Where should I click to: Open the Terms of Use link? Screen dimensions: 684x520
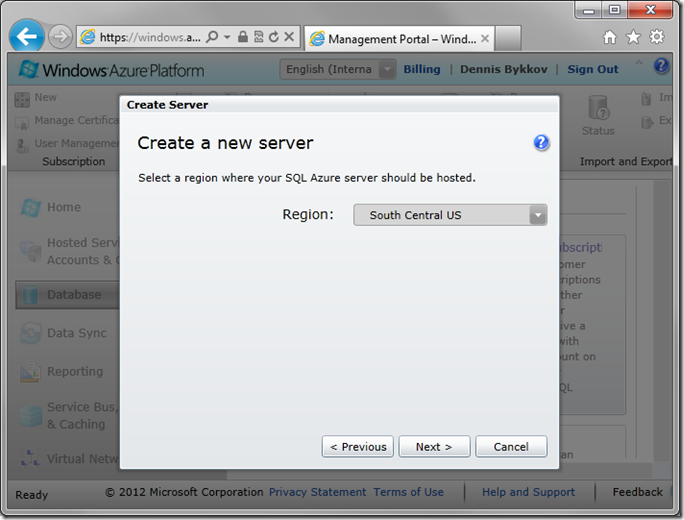click(x=408, y=492)
